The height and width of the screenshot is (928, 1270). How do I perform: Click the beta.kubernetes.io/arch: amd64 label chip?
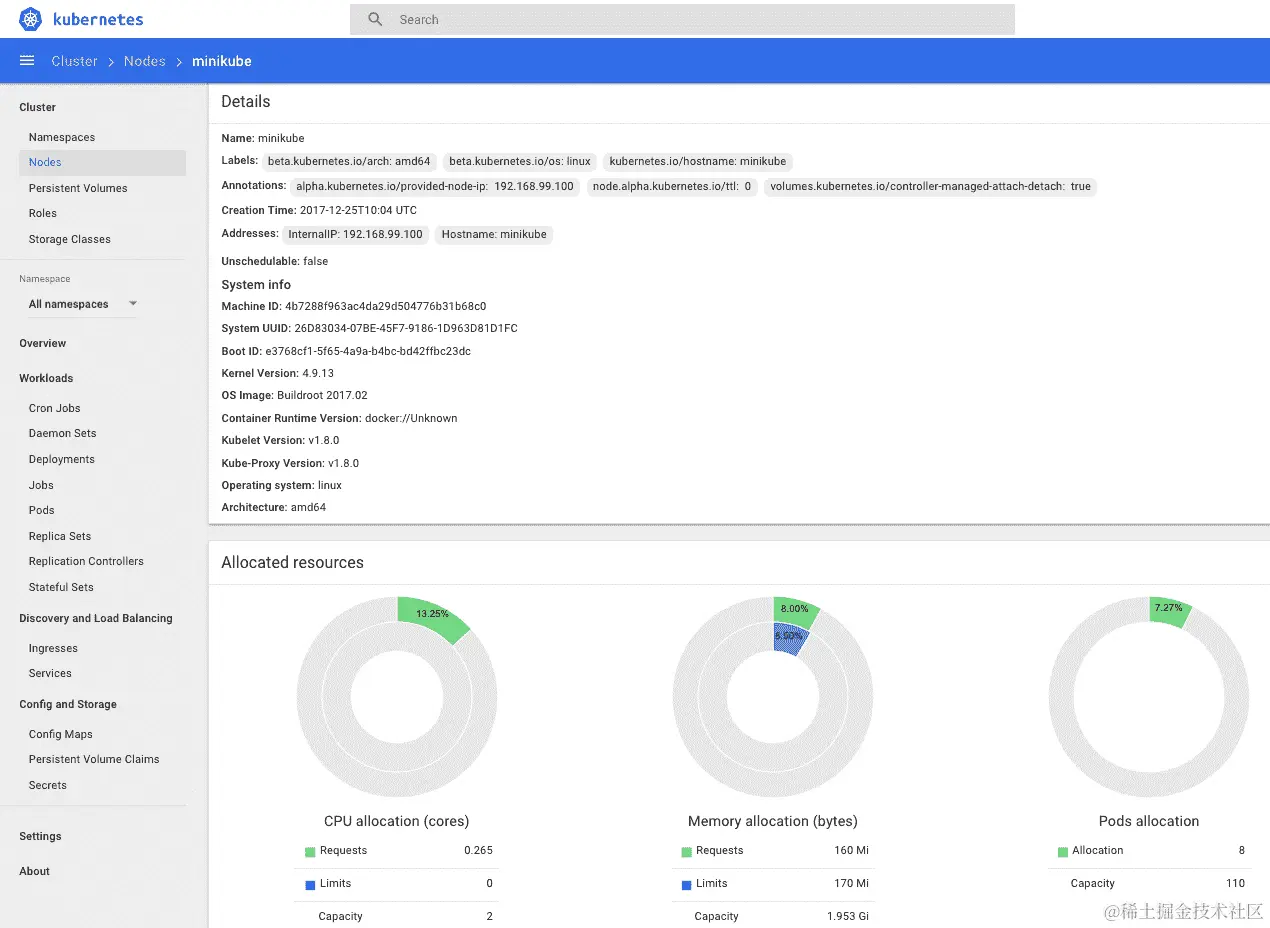click(349, 161)
